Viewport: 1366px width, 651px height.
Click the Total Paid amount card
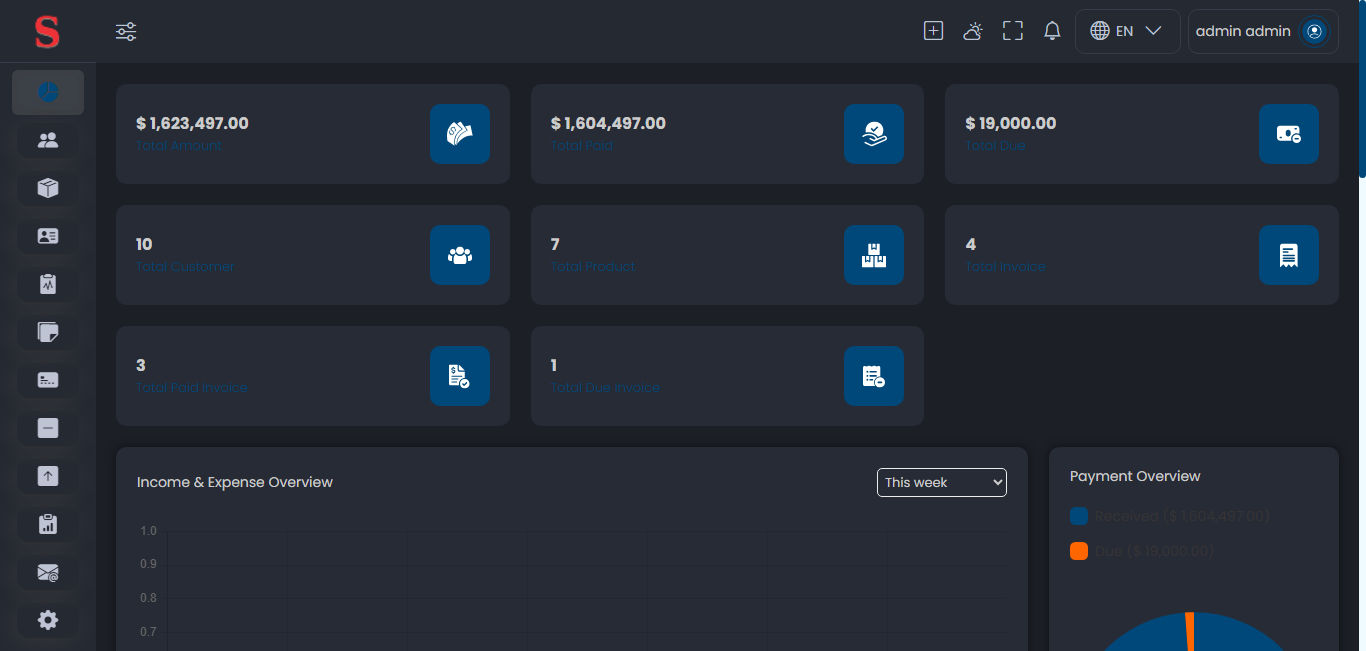pyautogui.click(x=727, y=134)
